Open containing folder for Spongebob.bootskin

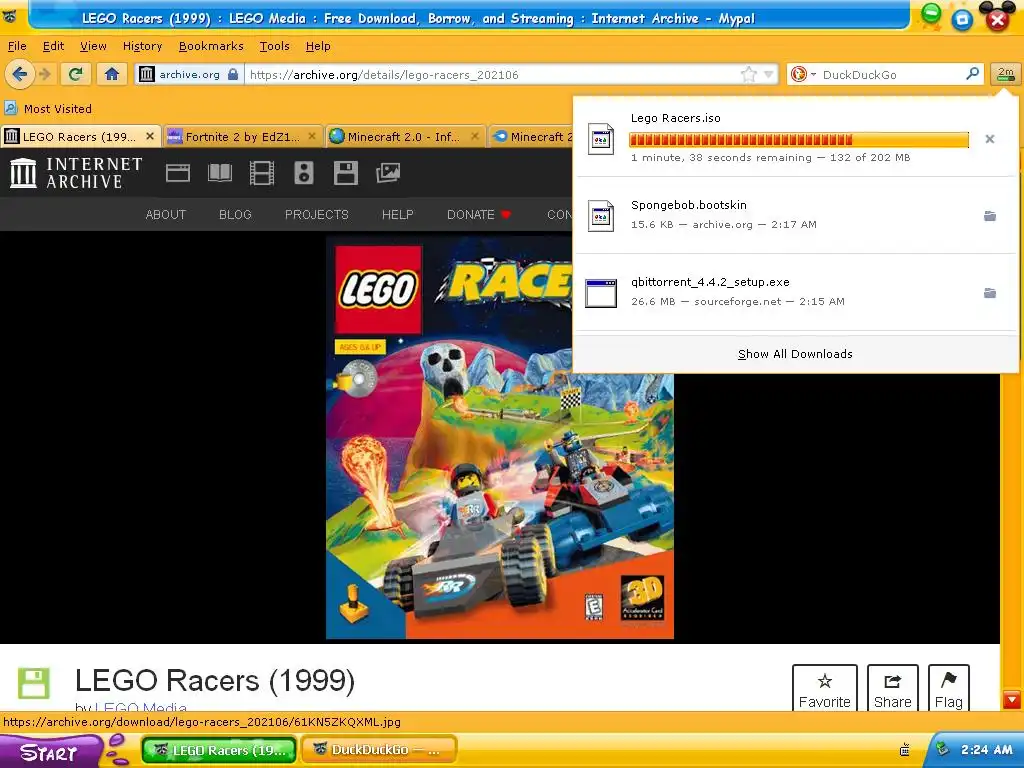tap(990, 216)
